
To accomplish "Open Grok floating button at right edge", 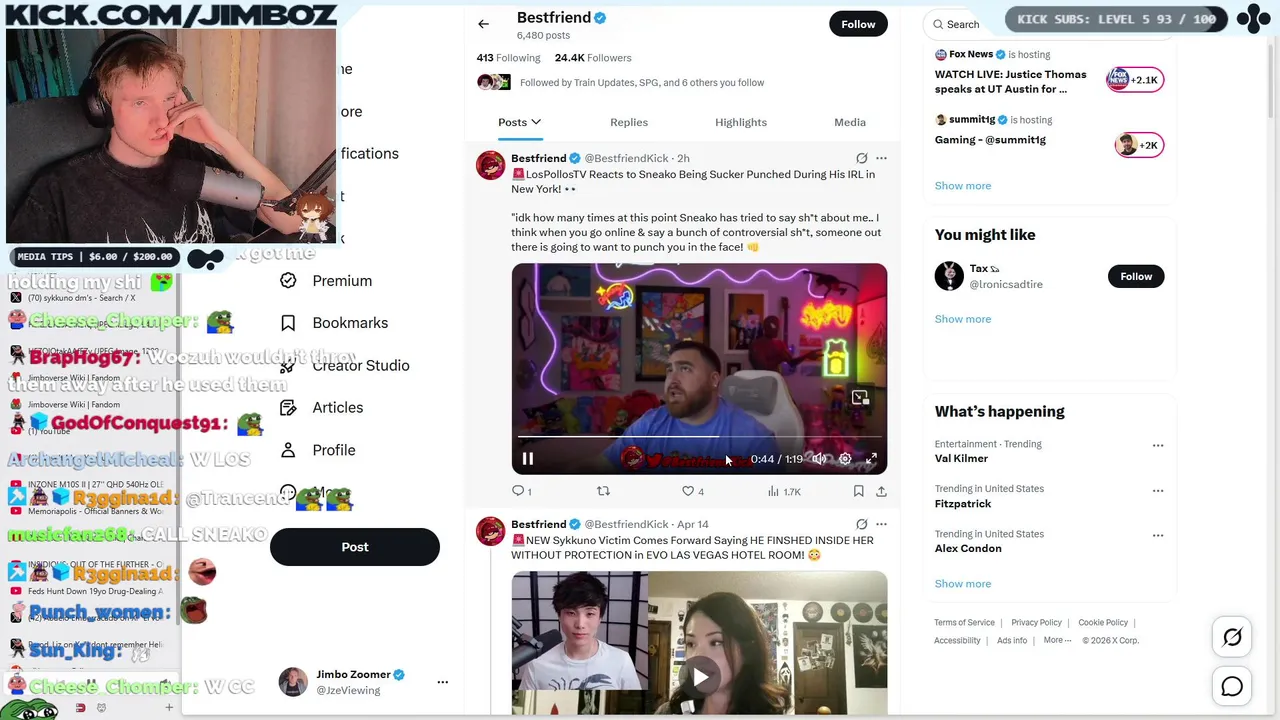I will click(1232, 637).
